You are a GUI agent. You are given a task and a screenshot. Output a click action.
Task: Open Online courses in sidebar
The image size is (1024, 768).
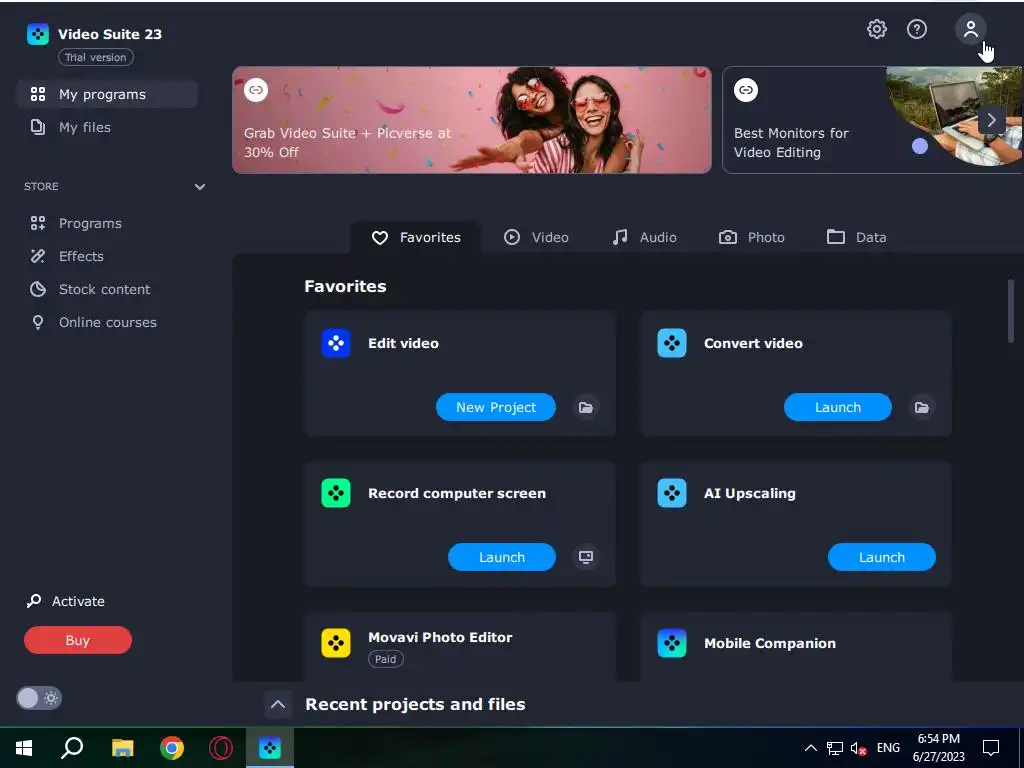106,322
